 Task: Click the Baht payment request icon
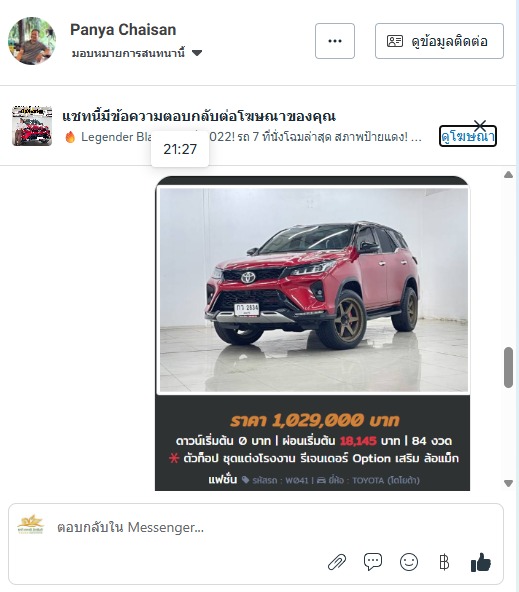click(444, 562)
